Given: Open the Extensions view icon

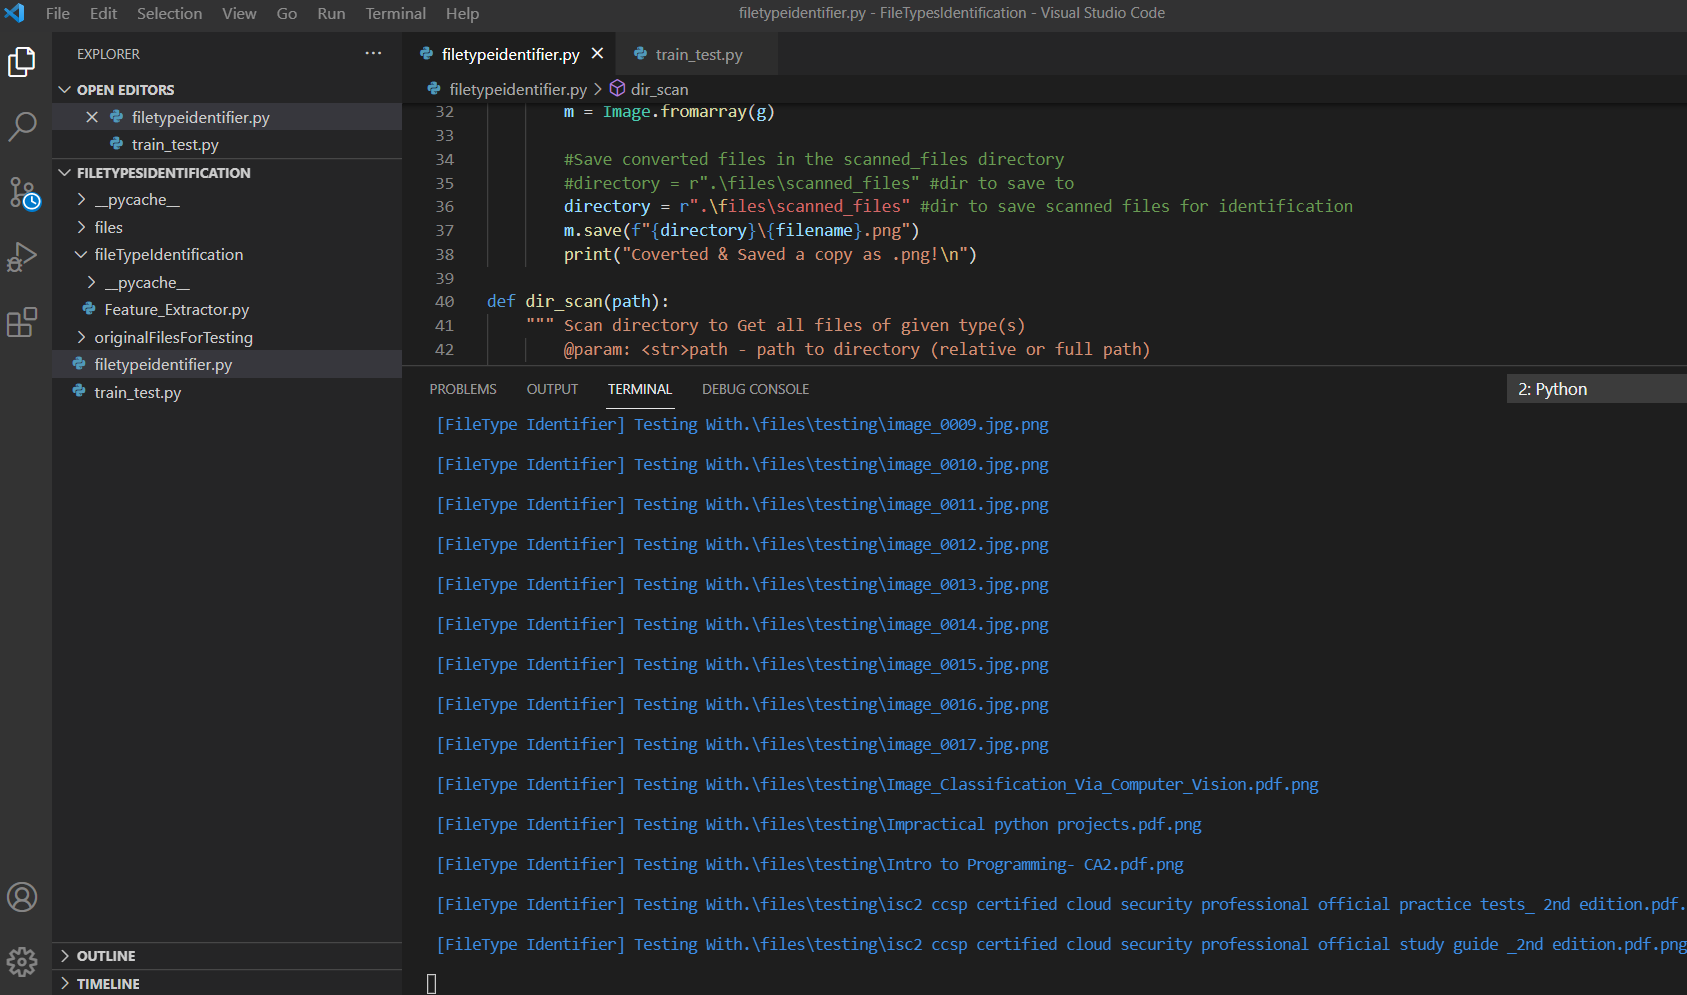Looking at the screenshot, I should coord(22,322).
